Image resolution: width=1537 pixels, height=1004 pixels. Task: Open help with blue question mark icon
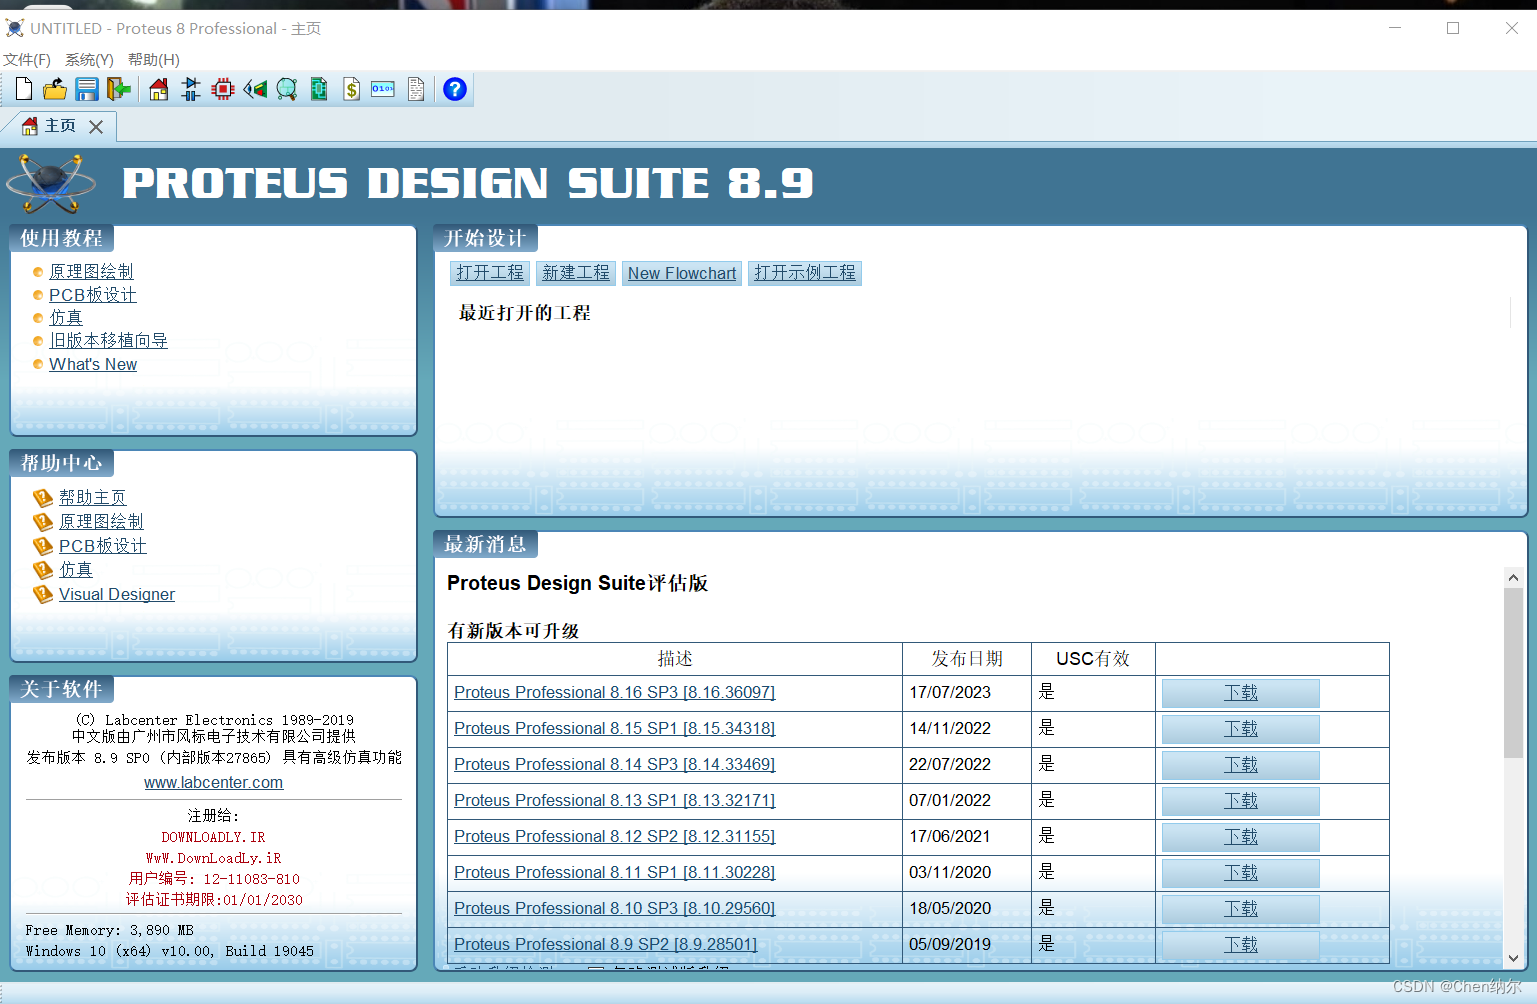tap(455, 89)
